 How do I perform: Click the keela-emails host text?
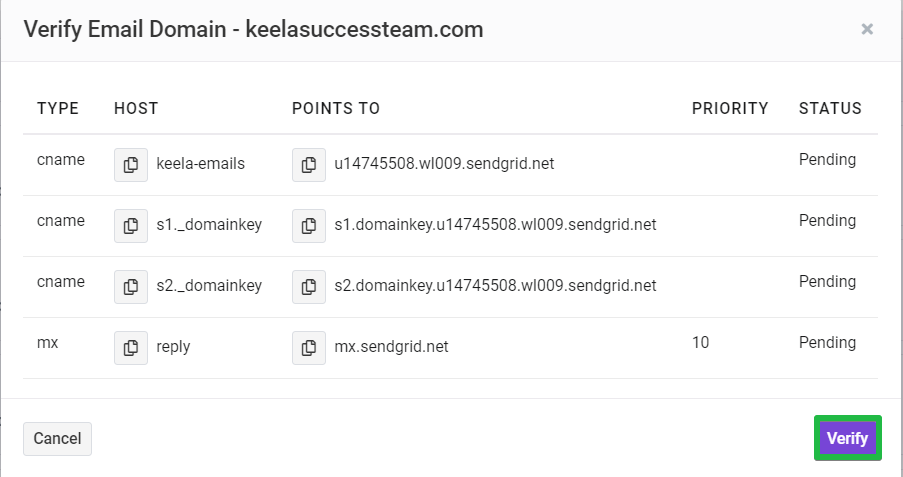pos(200,164)
